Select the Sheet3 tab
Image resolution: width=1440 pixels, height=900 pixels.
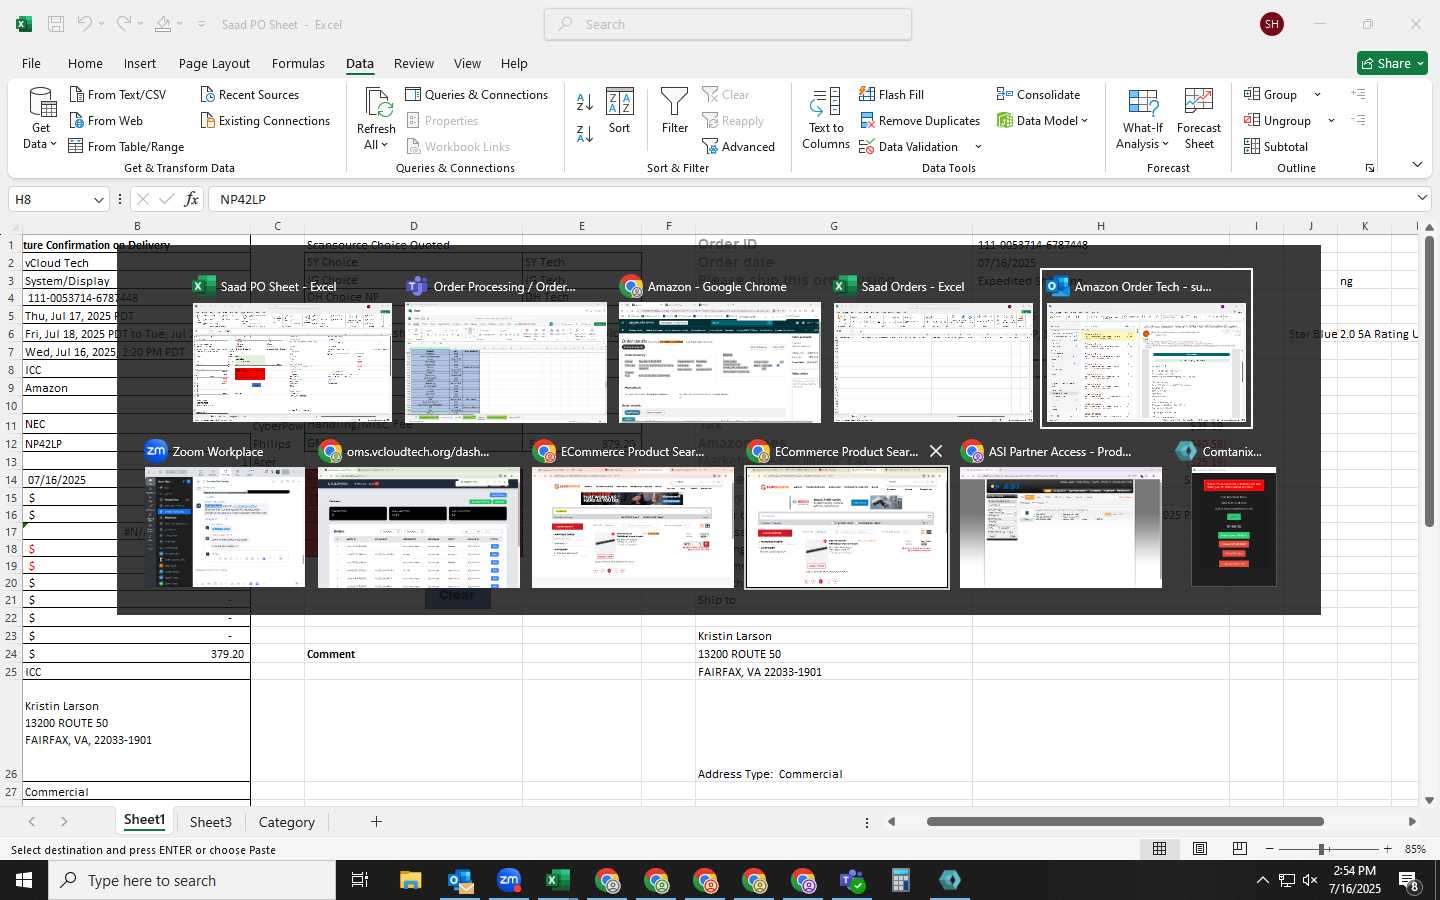click(x=211, y=822)
